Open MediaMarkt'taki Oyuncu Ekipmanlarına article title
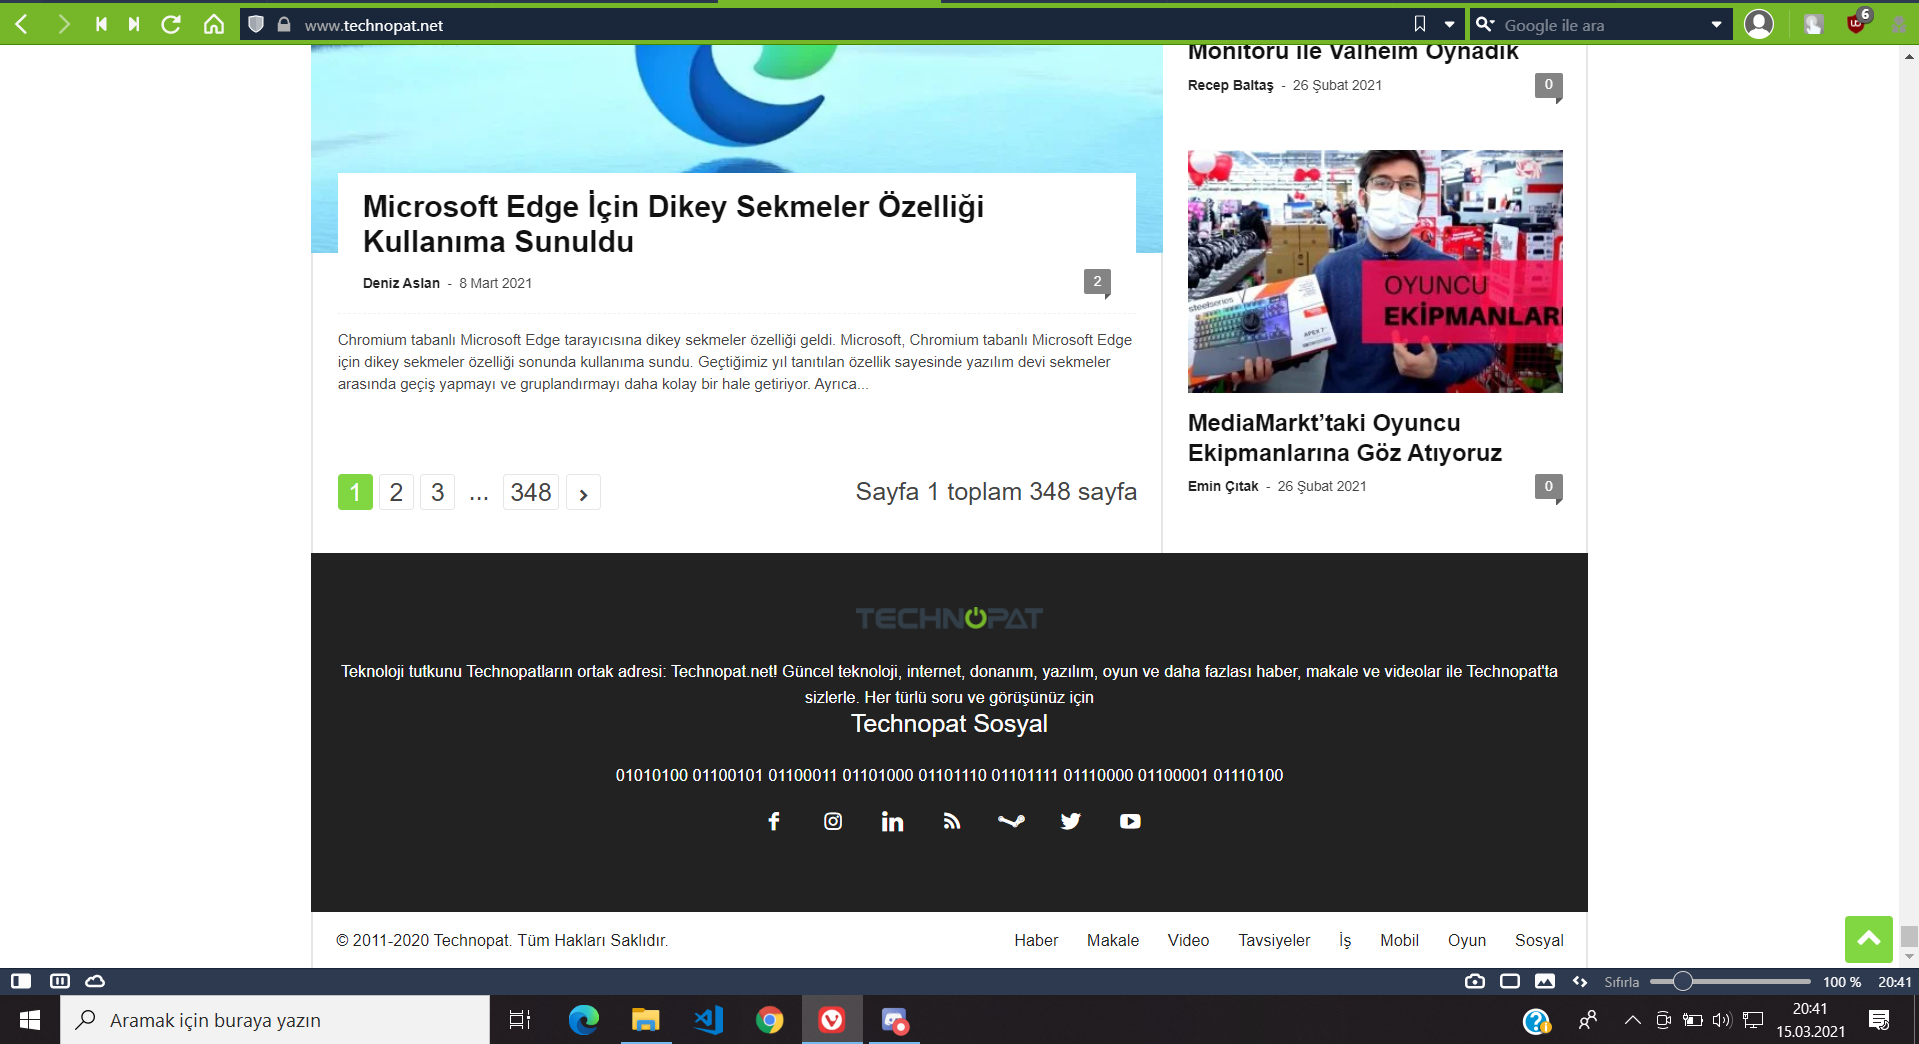 click(x=1345, y=438)
